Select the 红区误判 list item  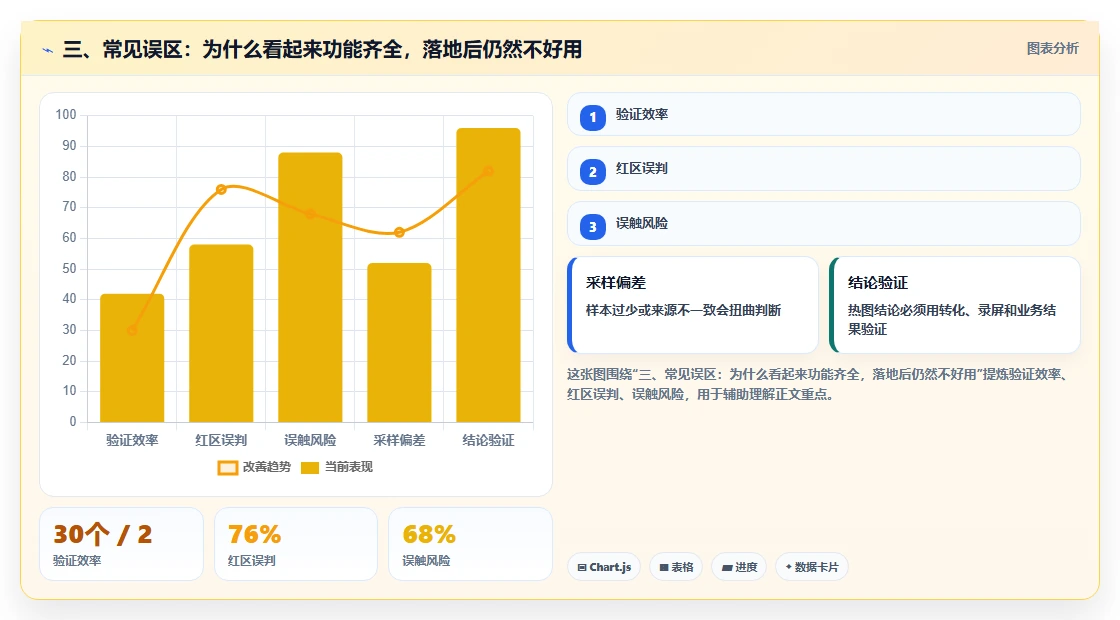click(x=824, y=169)
